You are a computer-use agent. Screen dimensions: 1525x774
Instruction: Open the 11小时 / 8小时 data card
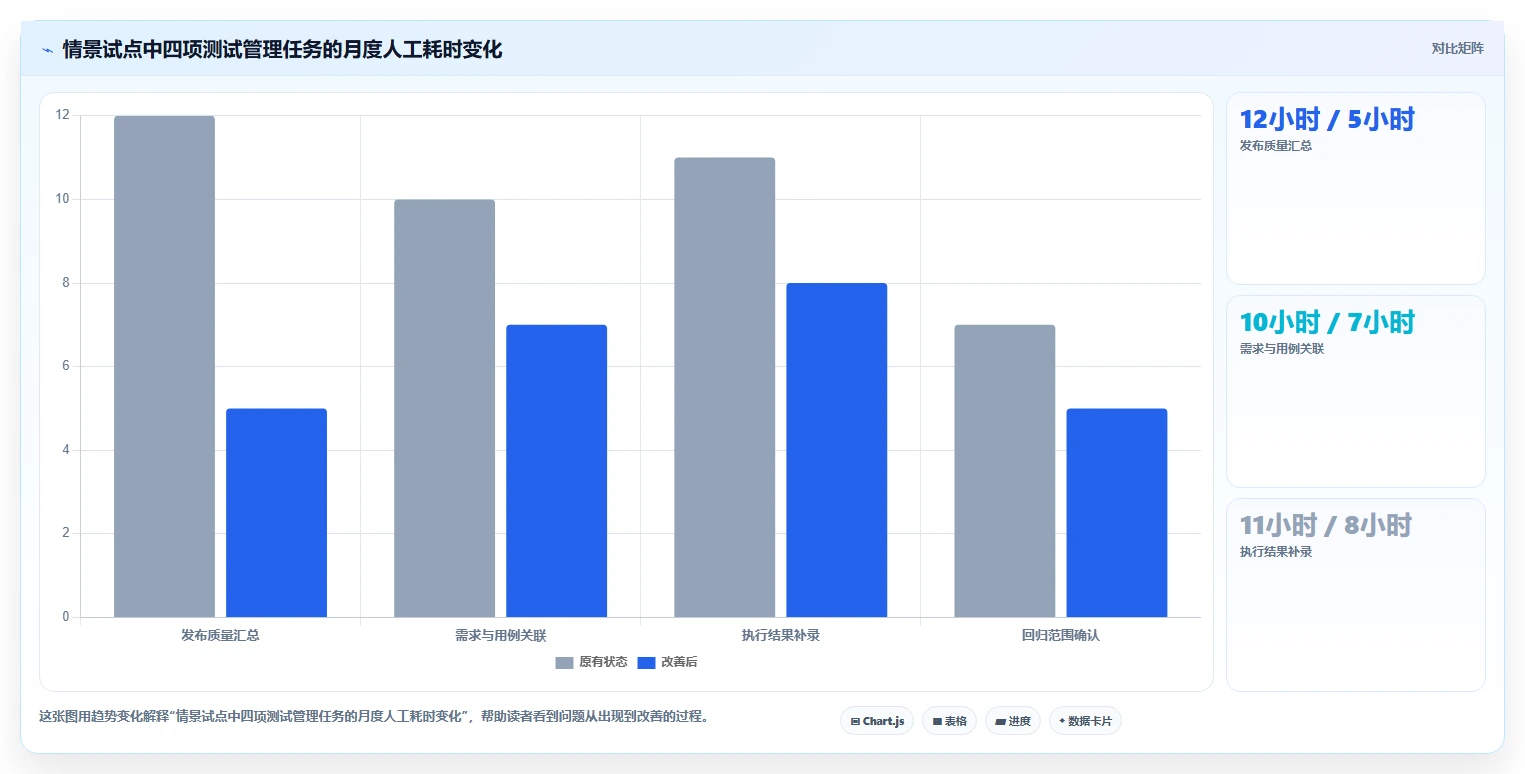pyautogui.click(x=1355, y=594)
